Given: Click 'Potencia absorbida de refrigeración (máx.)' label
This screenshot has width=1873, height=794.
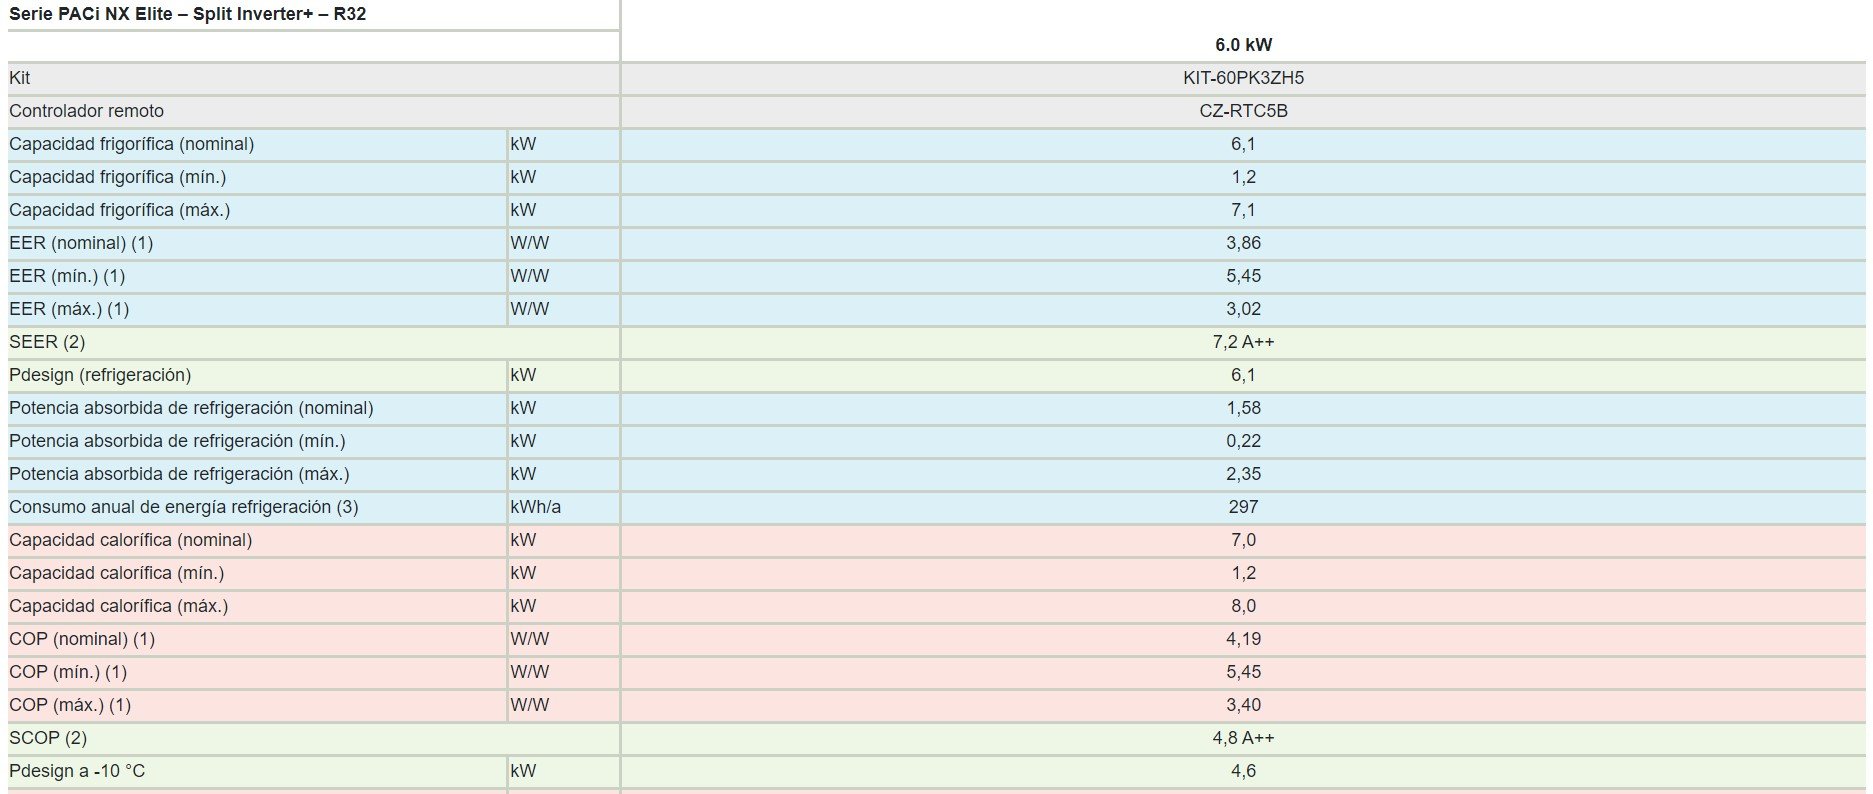Looking at the screenshot, I should (179, 474).
